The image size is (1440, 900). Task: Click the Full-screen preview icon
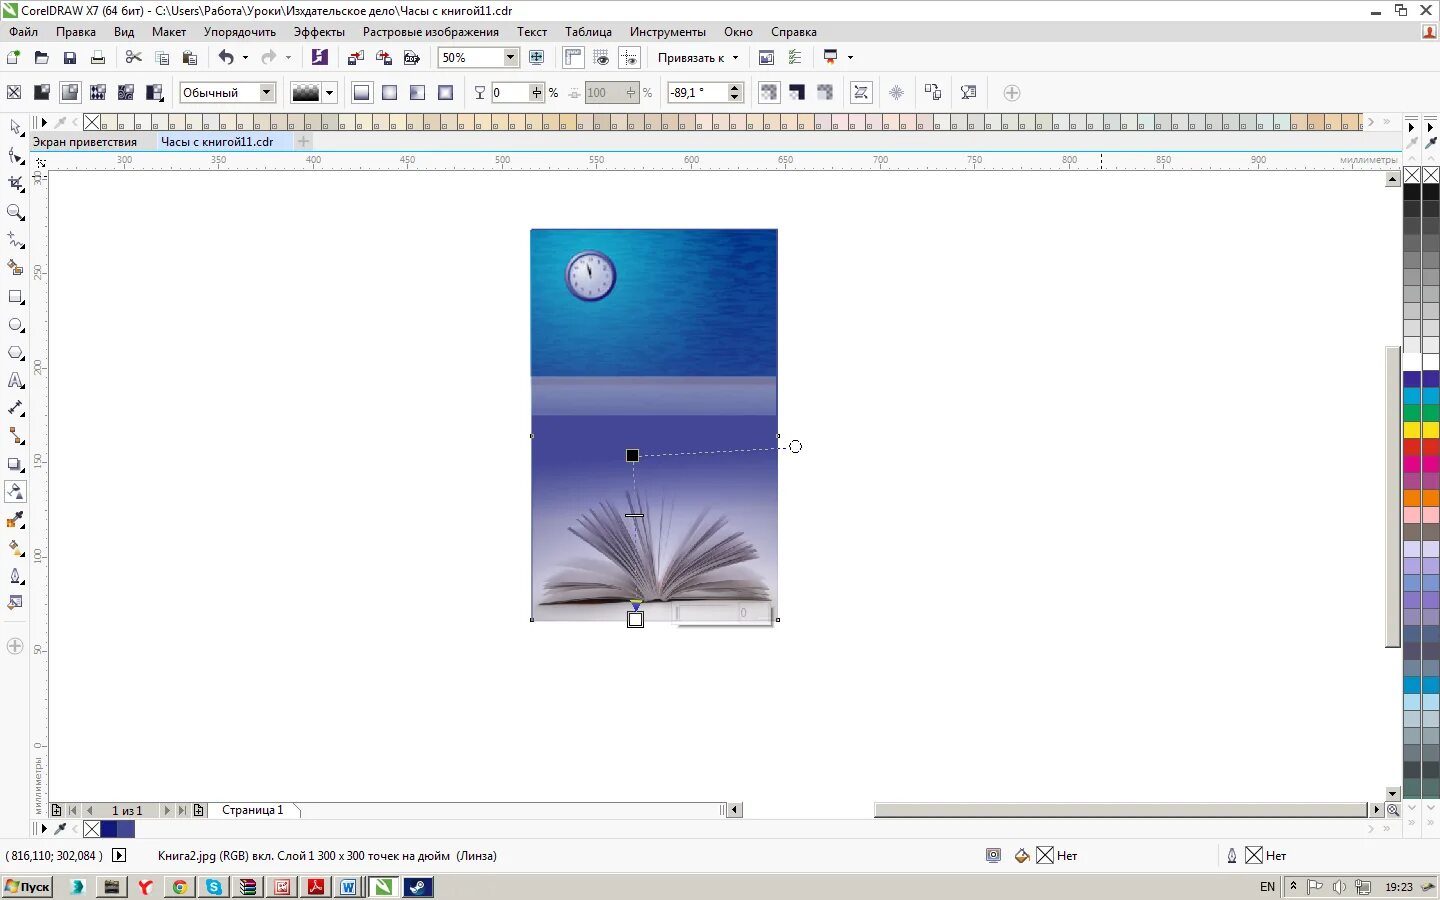(537, 58)
